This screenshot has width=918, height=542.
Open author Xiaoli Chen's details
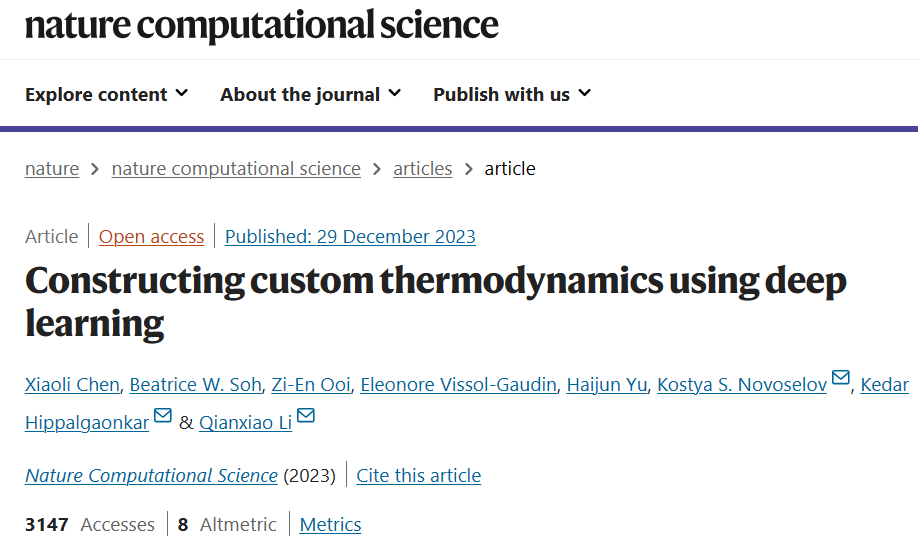click(x=72, y=385)
